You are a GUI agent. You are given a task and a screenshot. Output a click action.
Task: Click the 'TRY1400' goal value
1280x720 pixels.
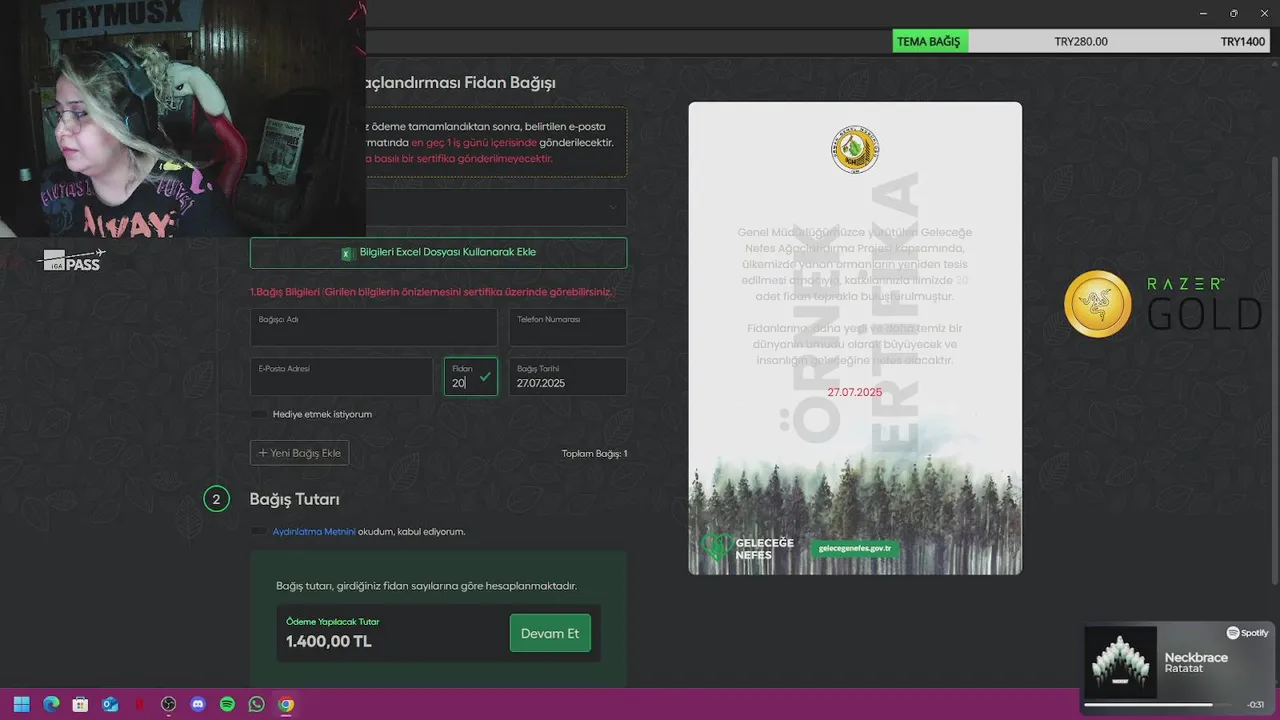pos(1243,42)
